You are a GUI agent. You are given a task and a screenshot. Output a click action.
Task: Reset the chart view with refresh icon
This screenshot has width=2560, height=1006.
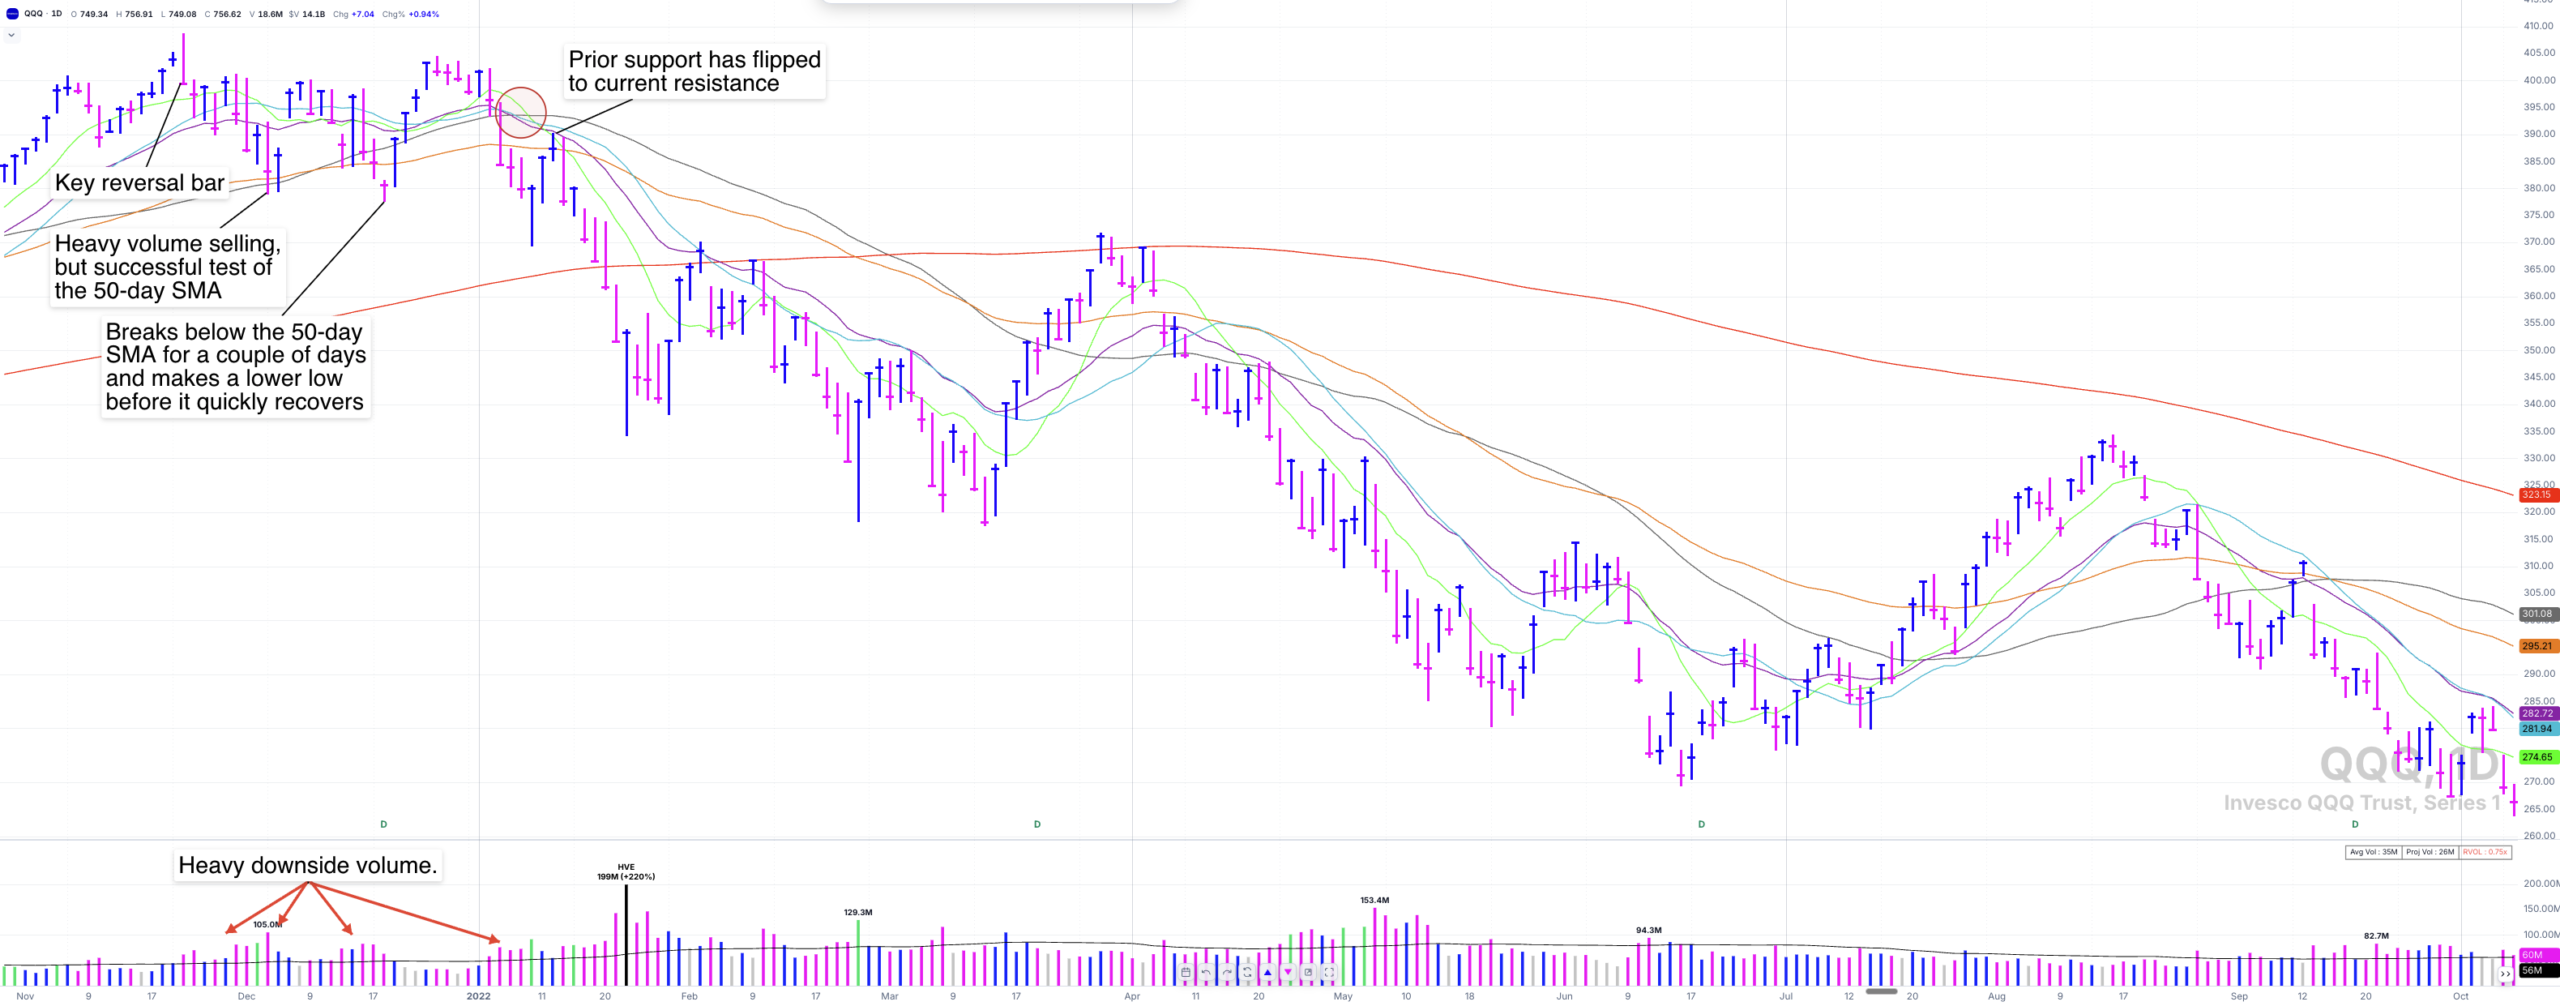[1247, 972]
